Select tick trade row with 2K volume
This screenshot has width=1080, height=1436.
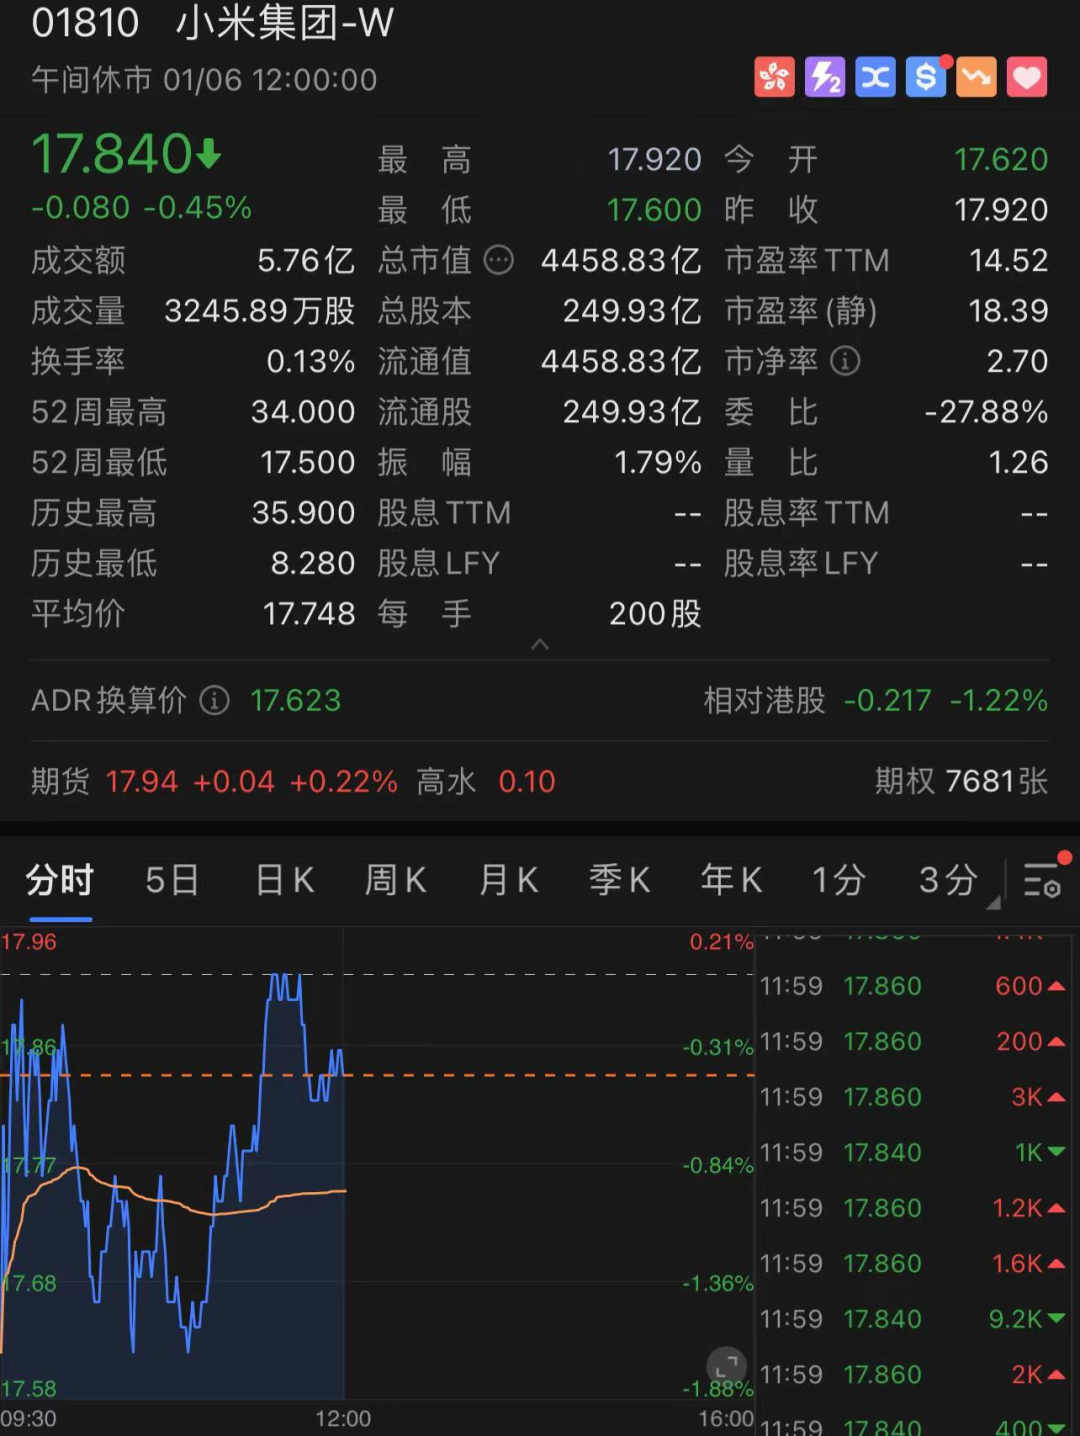(913, 1375)
